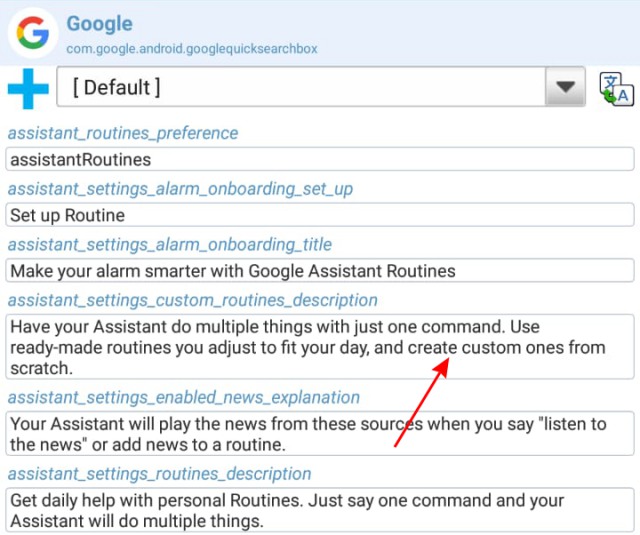
Task: Expand the [ Default ] language dropdown arrow
Action: (x=565, y=87)
